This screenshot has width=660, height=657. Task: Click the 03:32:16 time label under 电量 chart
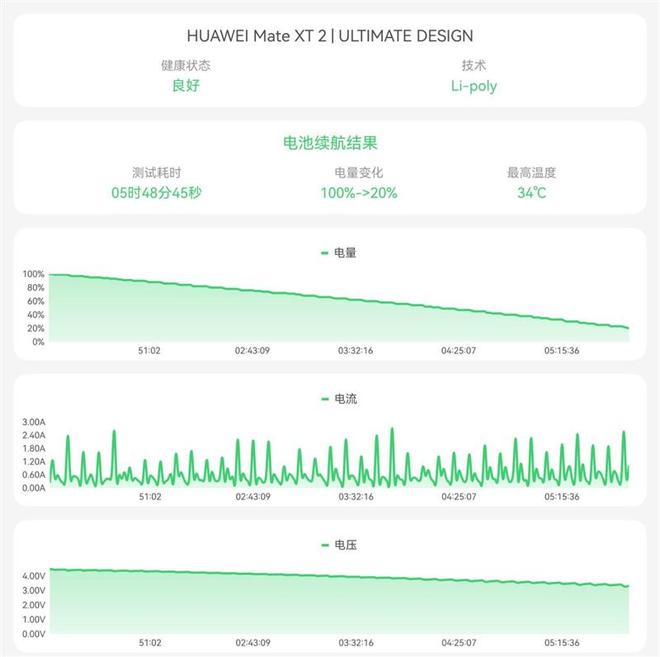coord(356,350)
